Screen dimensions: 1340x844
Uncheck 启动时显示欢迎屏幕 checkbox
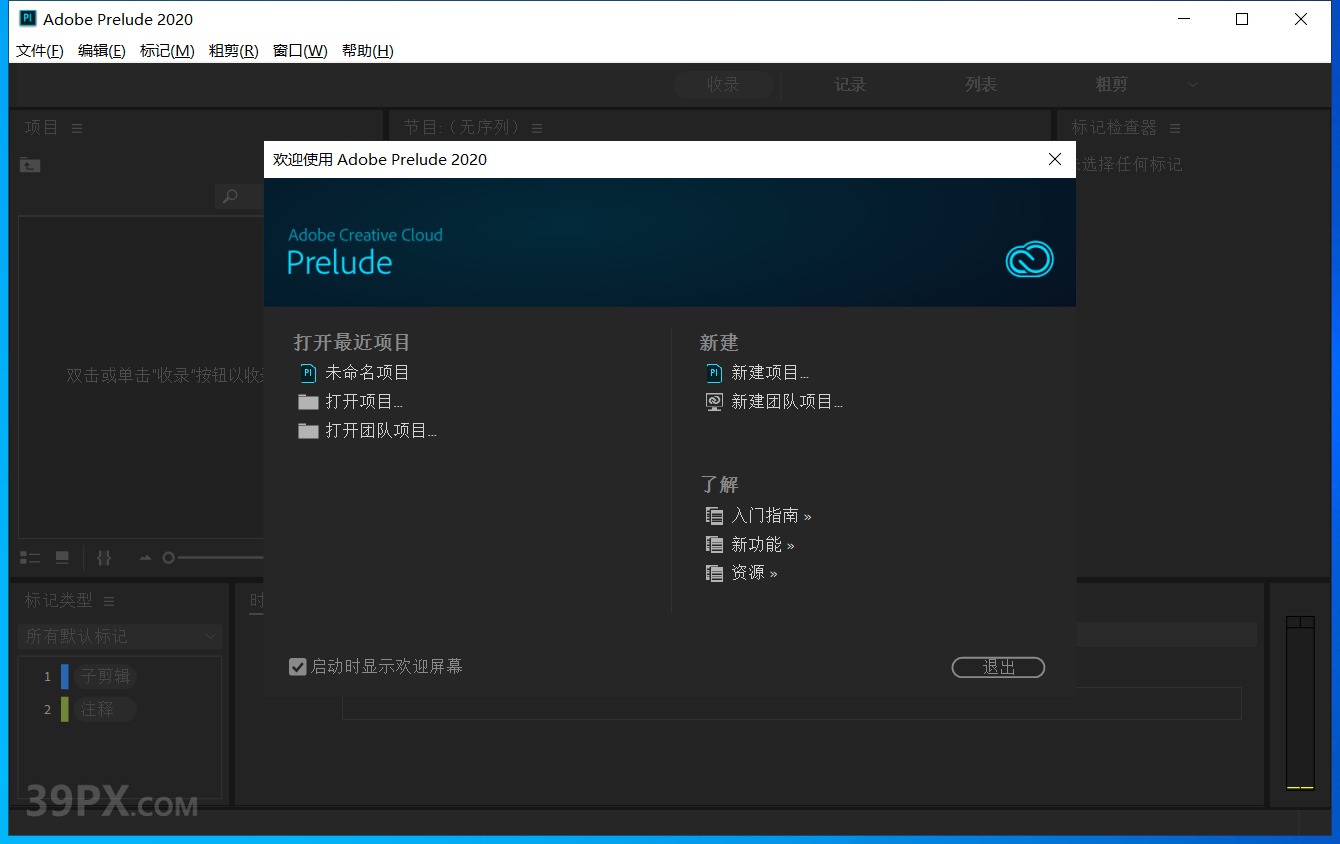297,667
